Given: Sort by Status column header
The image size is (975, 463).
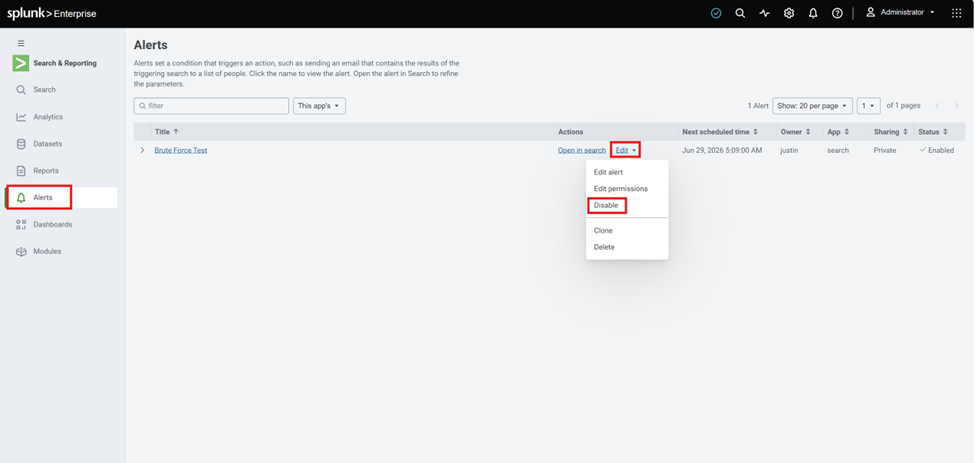Looking at the screenshot, I should click(x=933, y=132).
